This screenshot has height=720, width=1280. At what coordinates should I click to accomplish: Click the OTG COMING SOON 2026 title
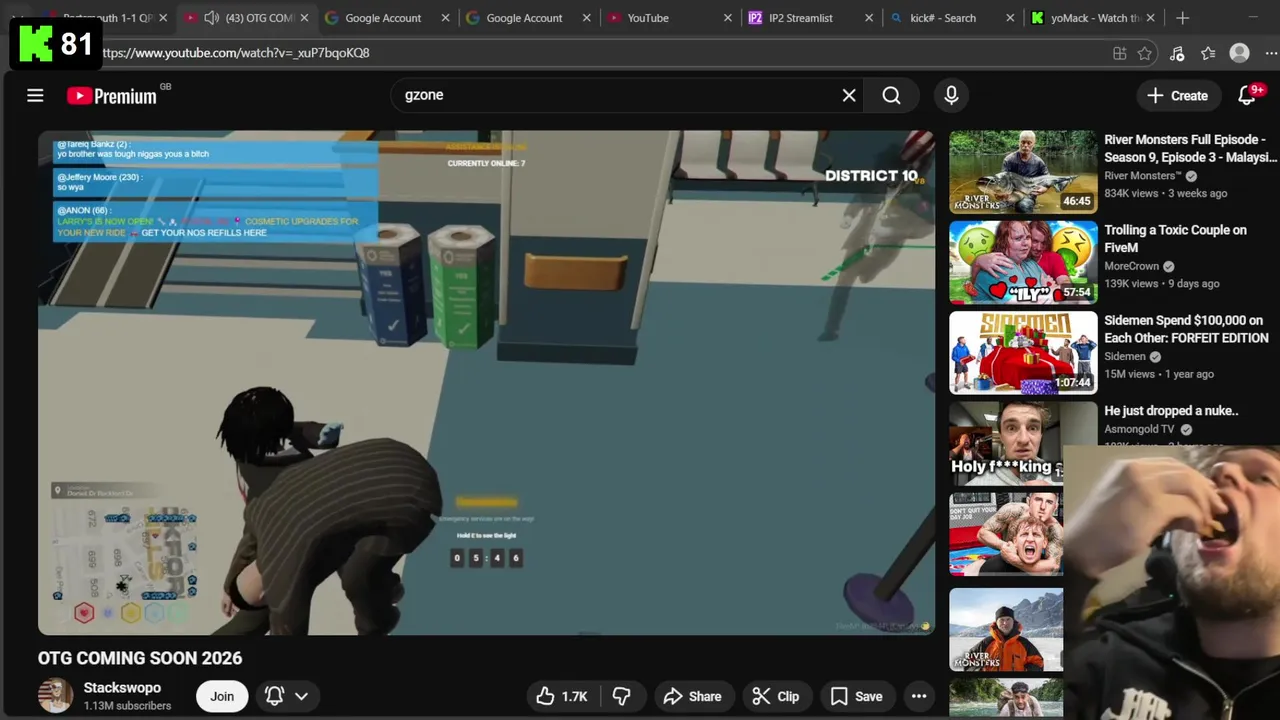coord(140,658)
